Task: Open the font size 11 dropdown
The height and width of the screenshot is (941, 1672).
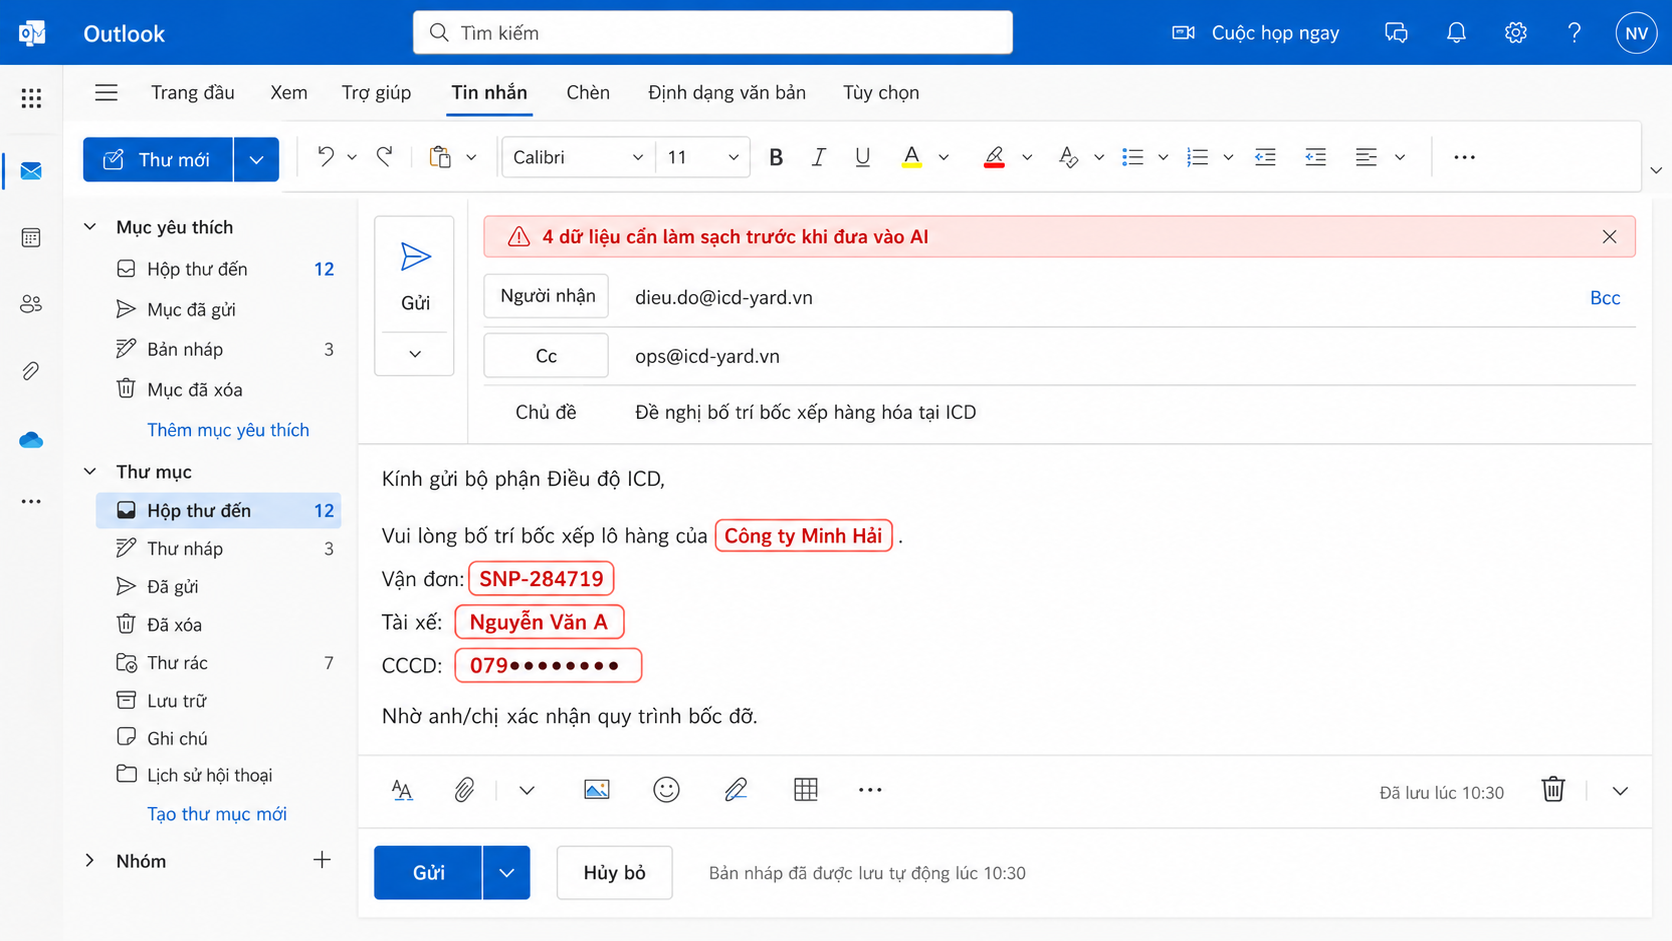Action: tap(703, 157)
